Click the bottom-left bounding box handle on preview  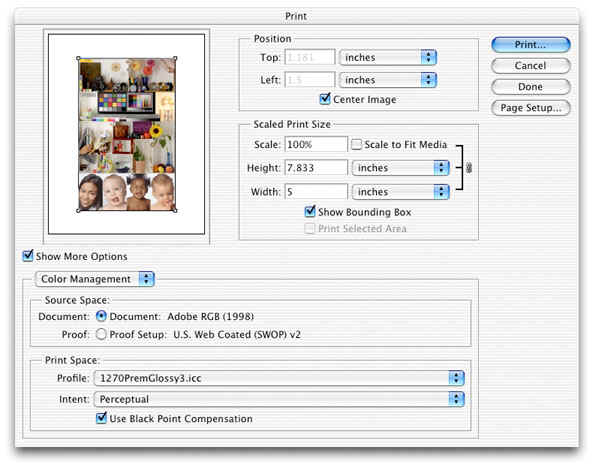[x=78, y=210]
